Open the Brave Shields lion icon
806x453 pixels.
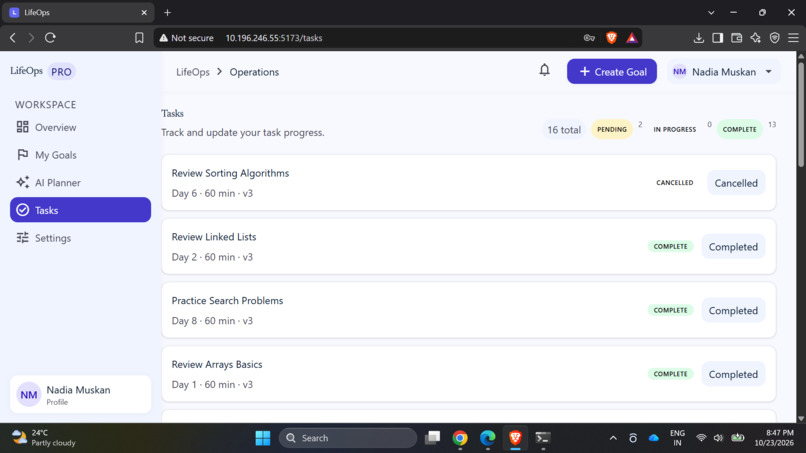coord(611,38)
